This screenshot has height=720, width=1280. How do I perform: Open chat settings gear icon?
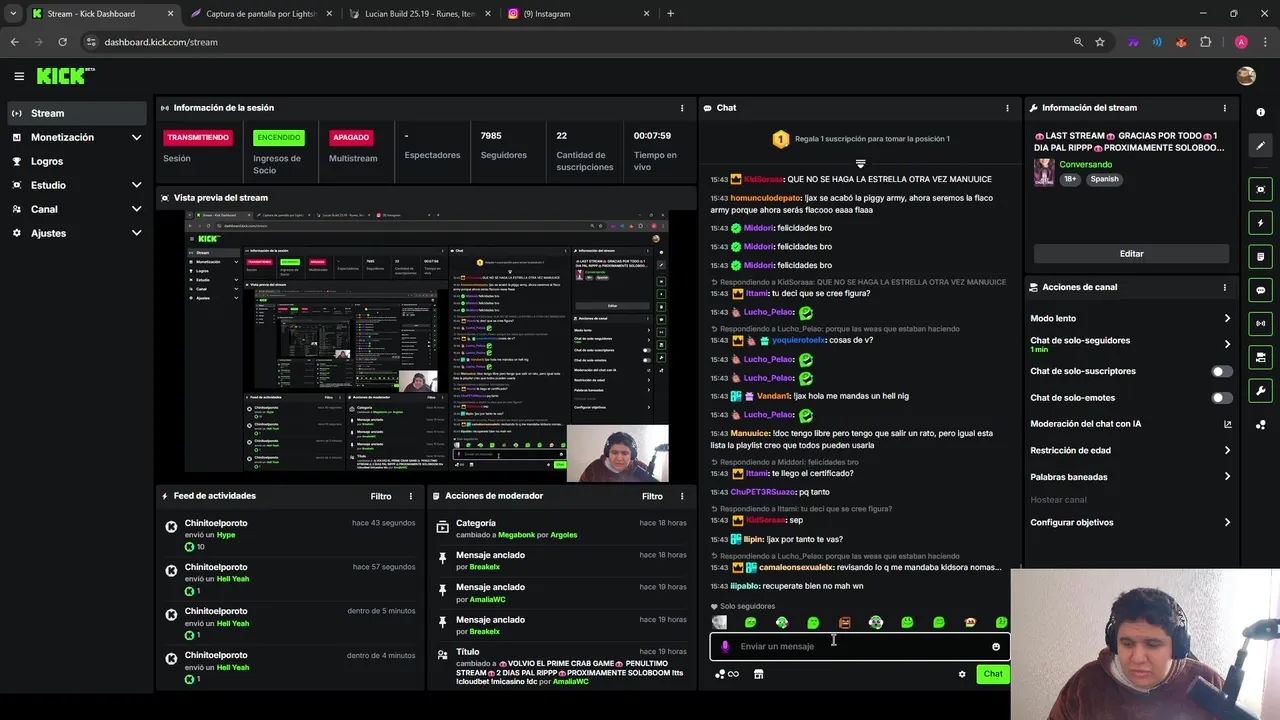tap(962, 674)
